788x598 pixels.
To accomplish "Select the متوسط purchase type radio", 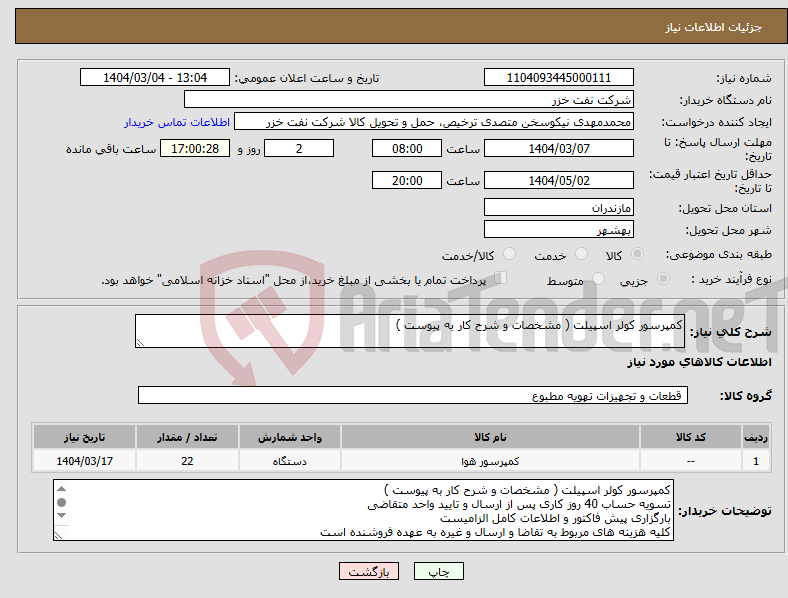I will [598, 278].
